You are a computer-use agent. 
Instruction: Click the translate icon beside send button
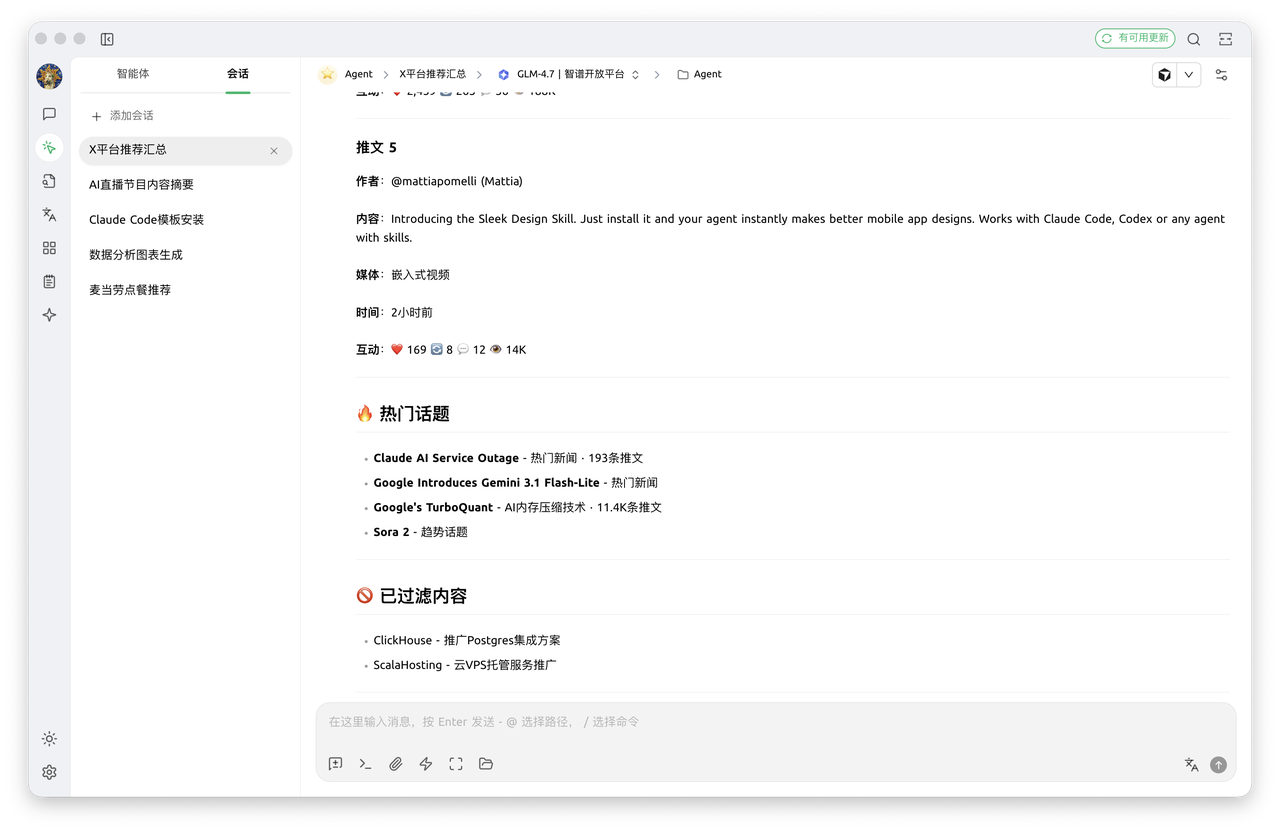[x=1192, y=765]
